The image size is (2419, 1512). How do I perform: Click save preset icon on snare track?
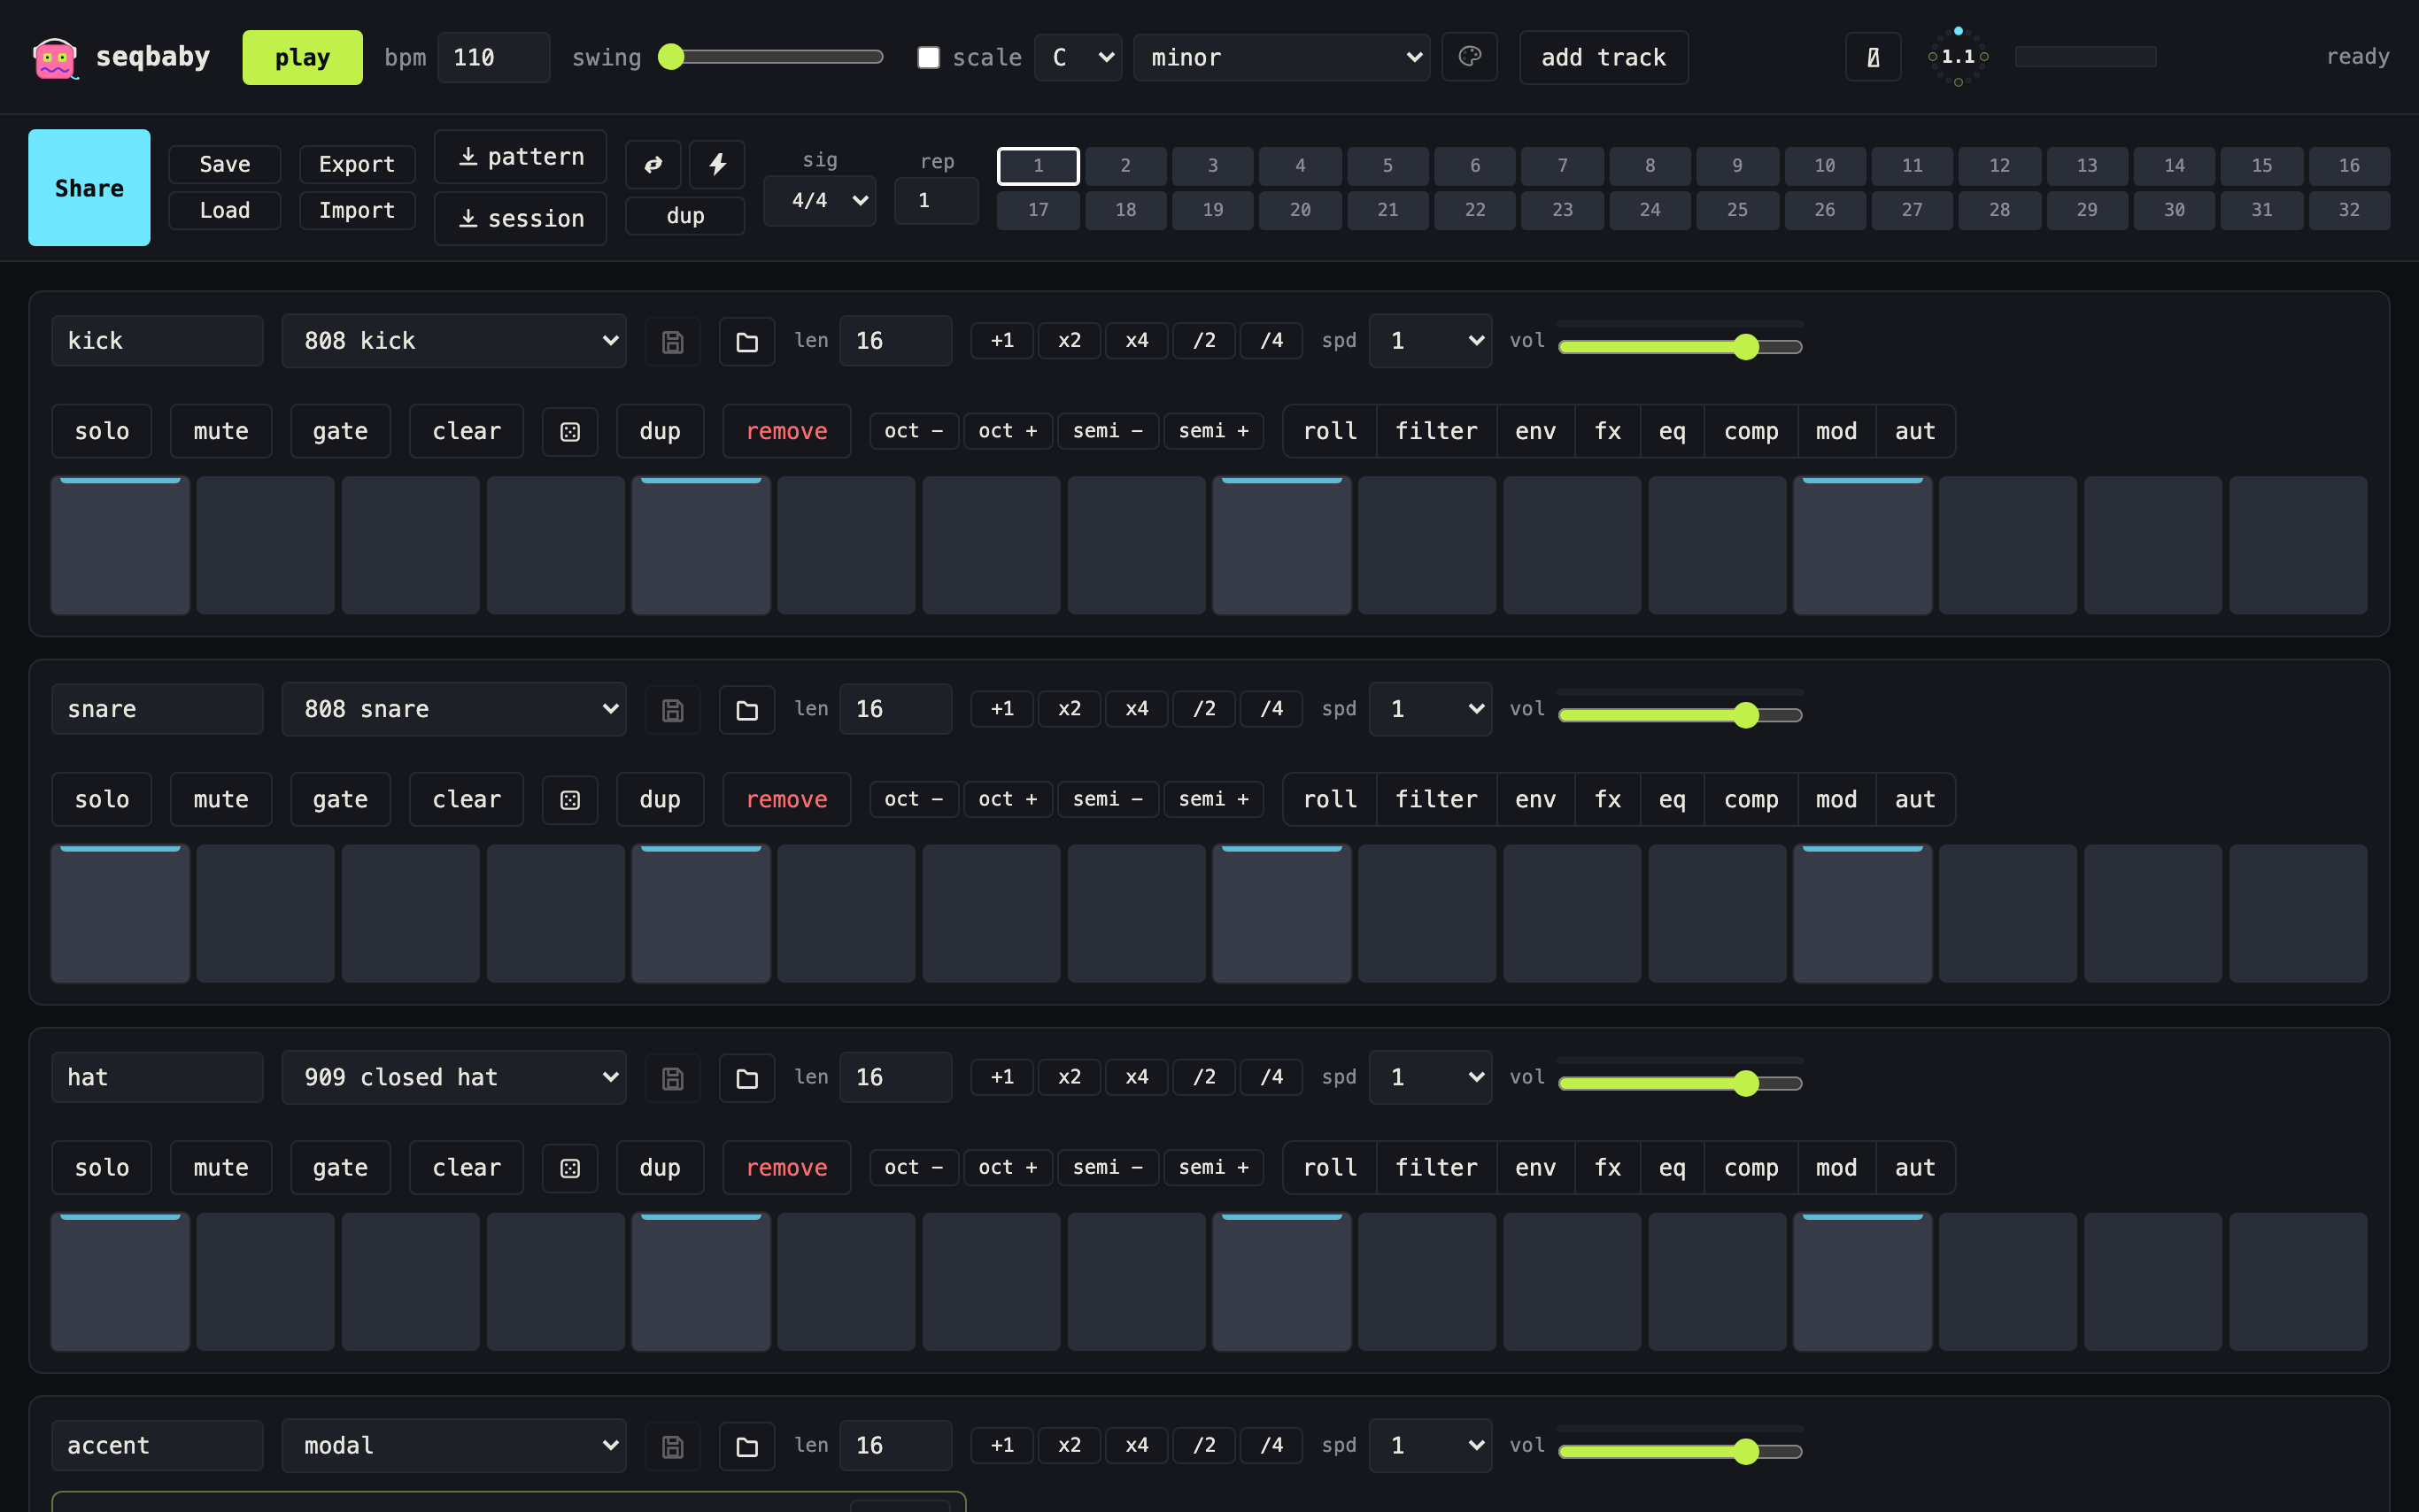[x=673, y=710]
